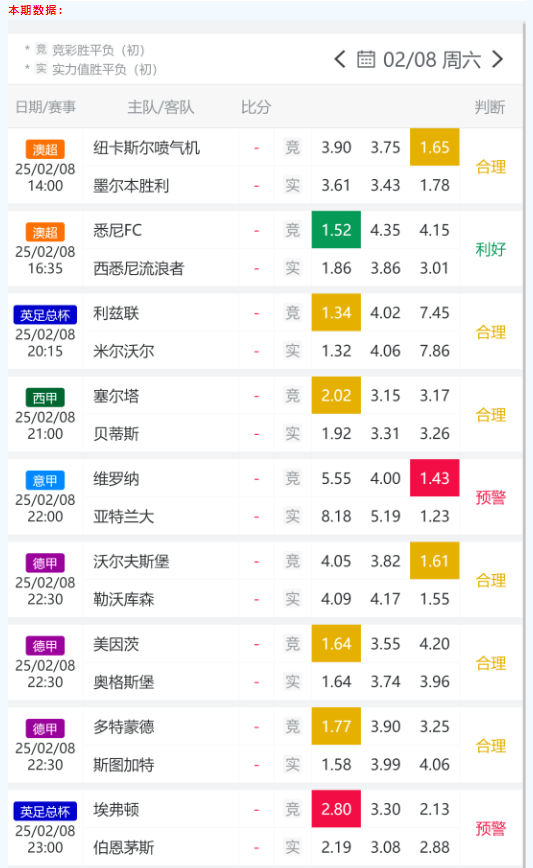Click the orange 澳超 tag at 14:00
Image resolution: width=533 pixels, height=868 pixels.
[x=45, y=149]
